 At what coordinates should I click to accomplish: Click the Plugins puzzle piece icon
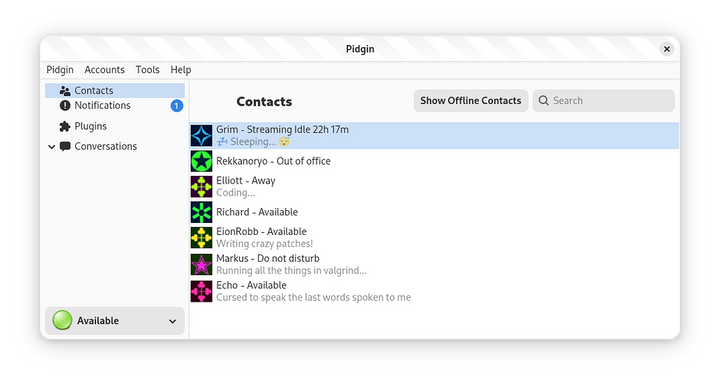click(65, 126)
